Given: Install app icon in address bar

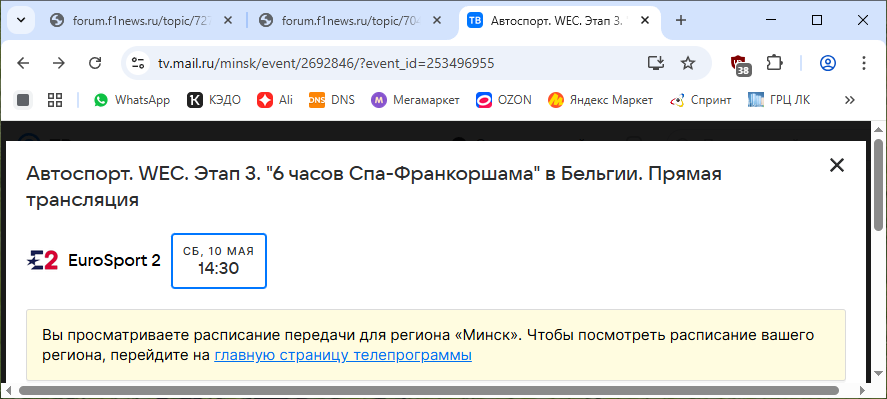Looking at the screenshot, I should (x=656, y=63).
